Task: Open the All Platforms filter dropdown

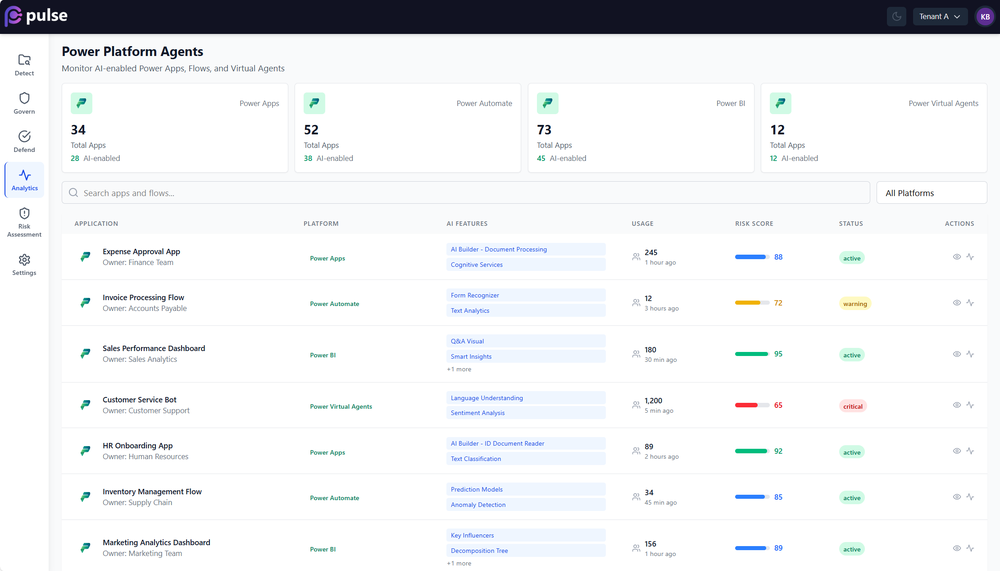Action: (932, 193)
